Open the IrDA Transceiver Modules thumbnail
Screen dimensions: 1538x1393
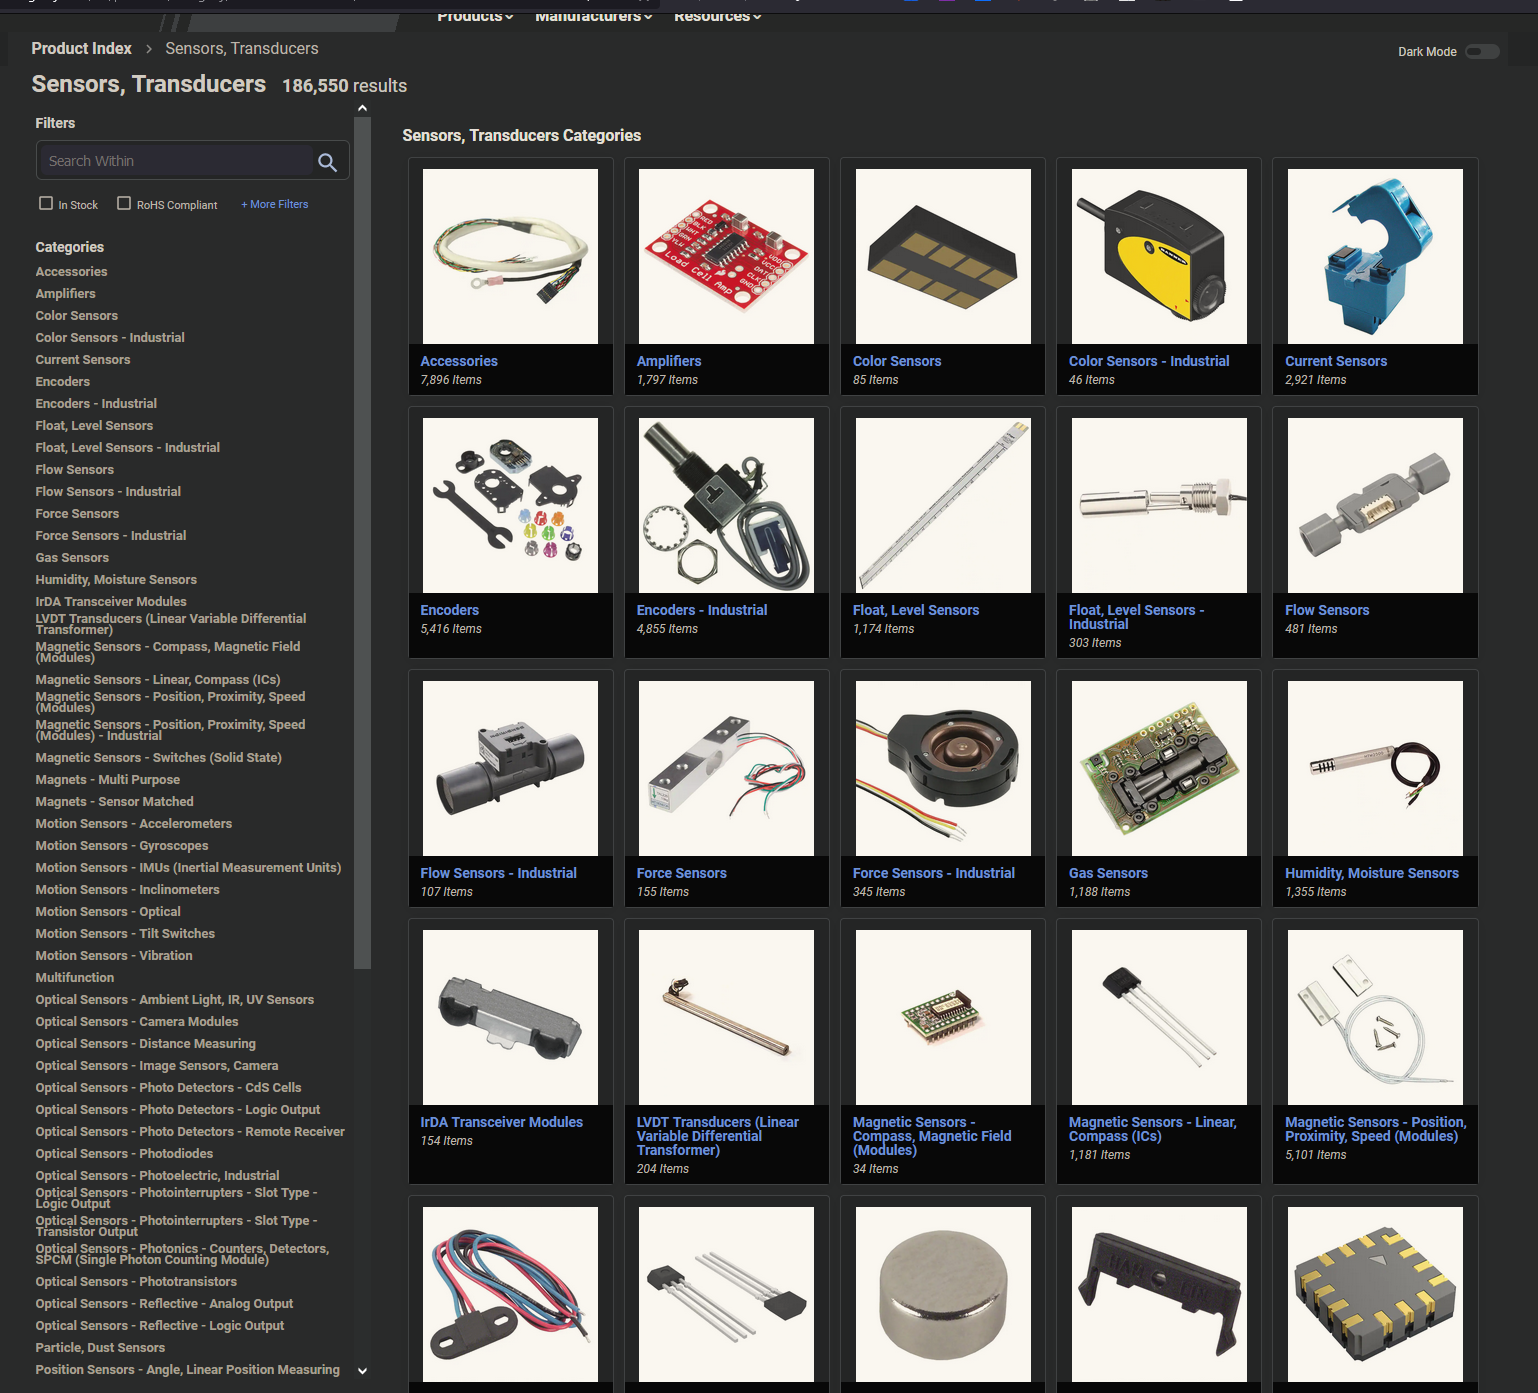point(510,1017)
